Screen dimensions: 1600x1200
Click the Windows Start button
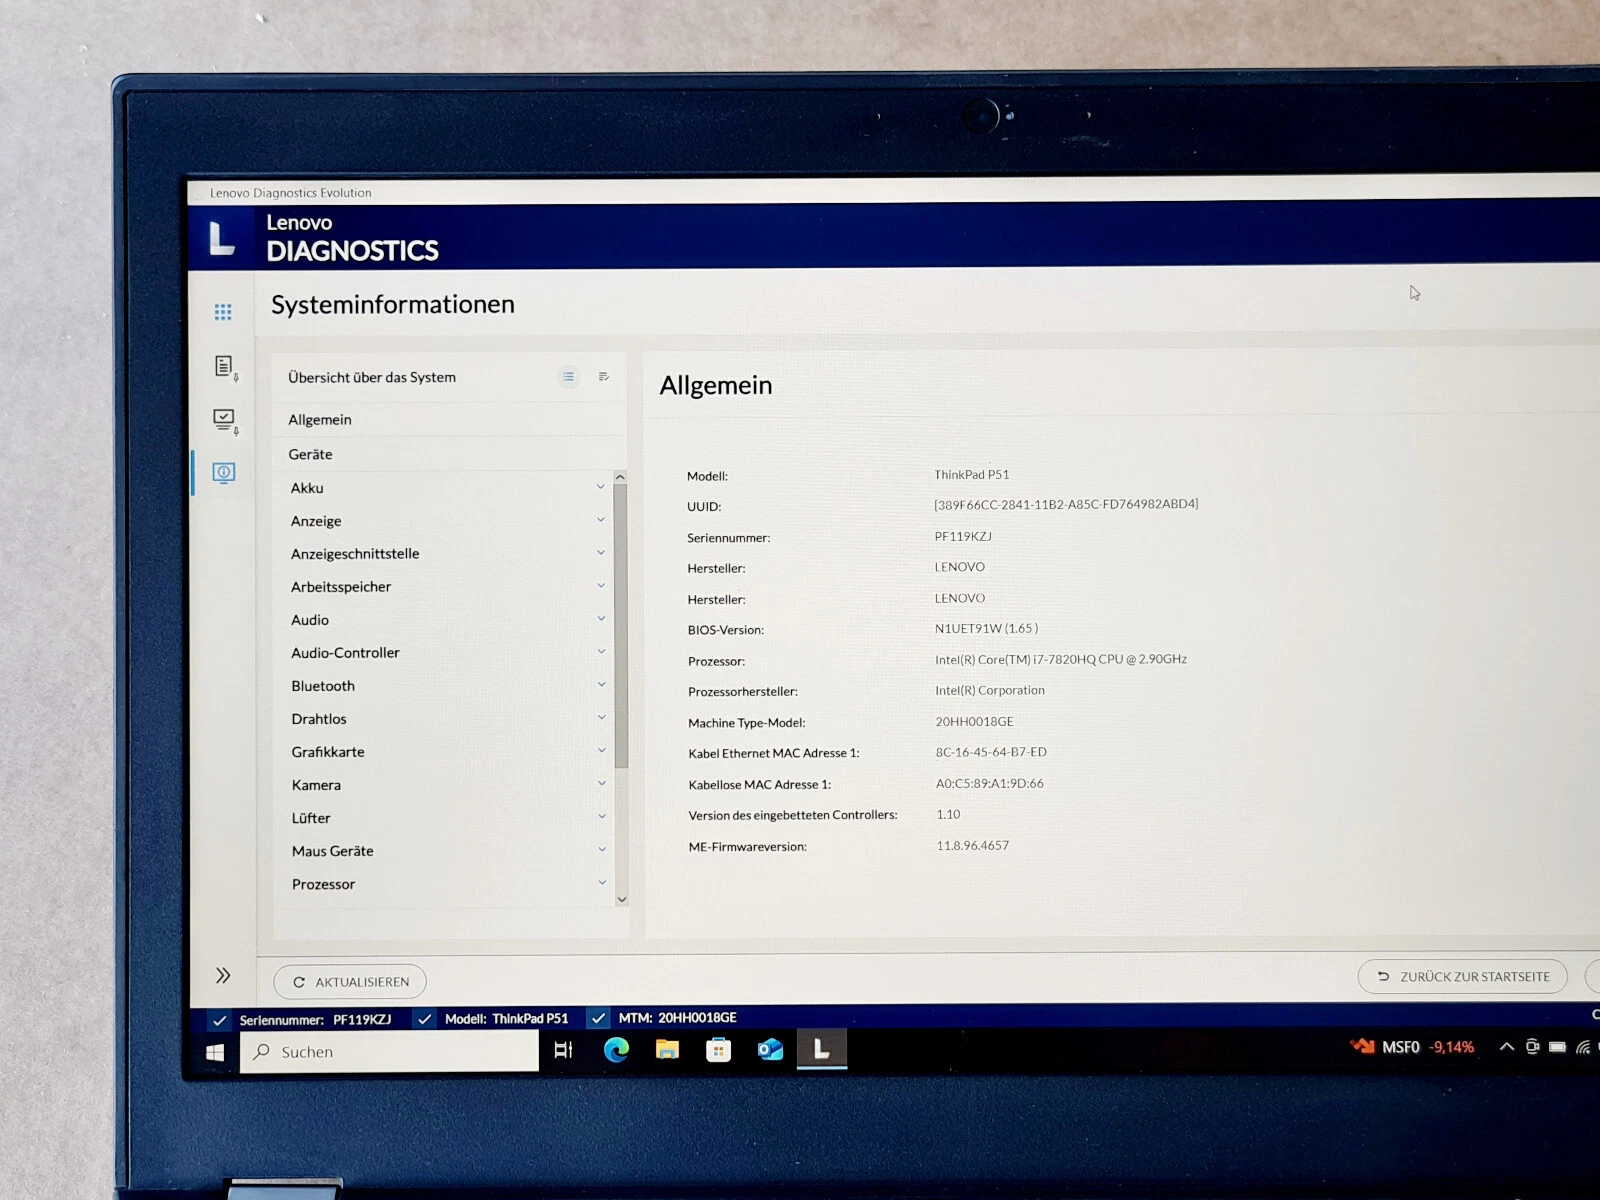[215, 1052]
